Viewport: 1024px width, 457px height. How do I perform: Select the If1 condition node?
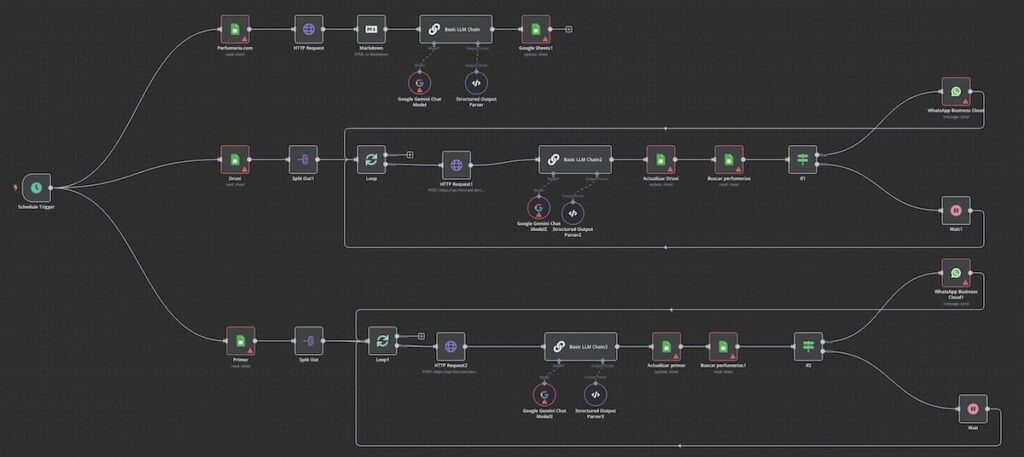(802, 159)
